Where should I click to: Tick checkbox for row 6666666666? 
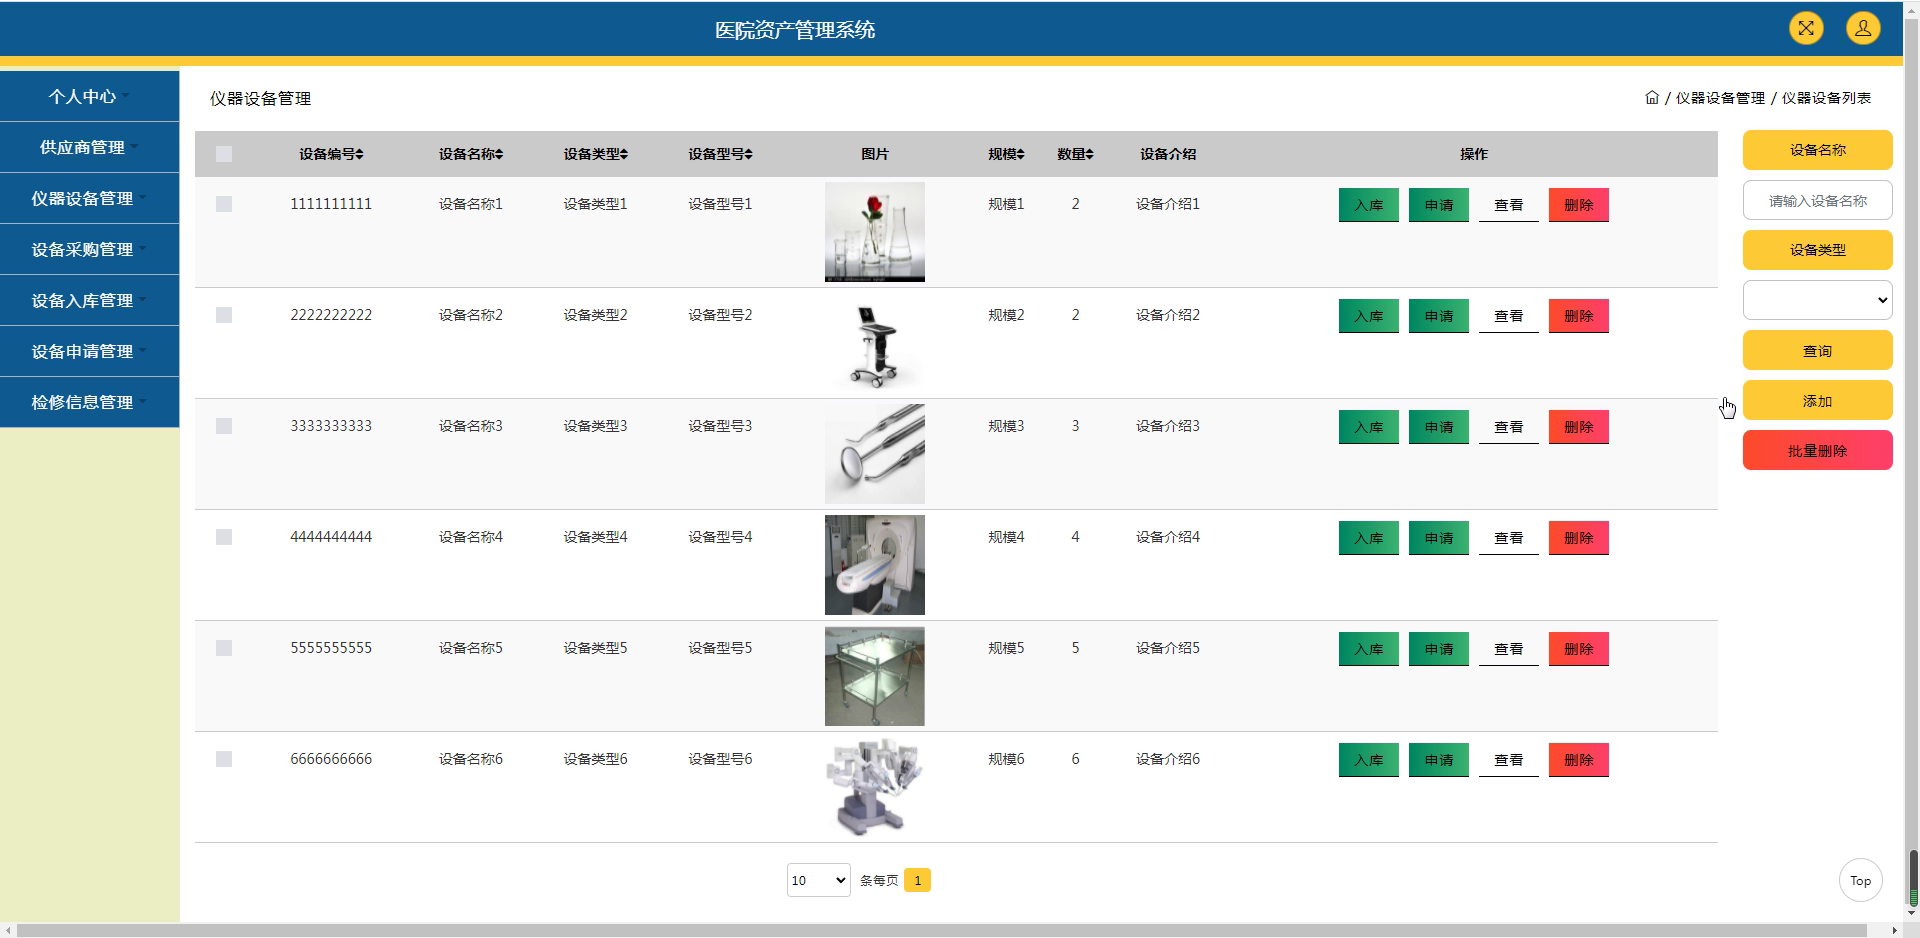224,759
